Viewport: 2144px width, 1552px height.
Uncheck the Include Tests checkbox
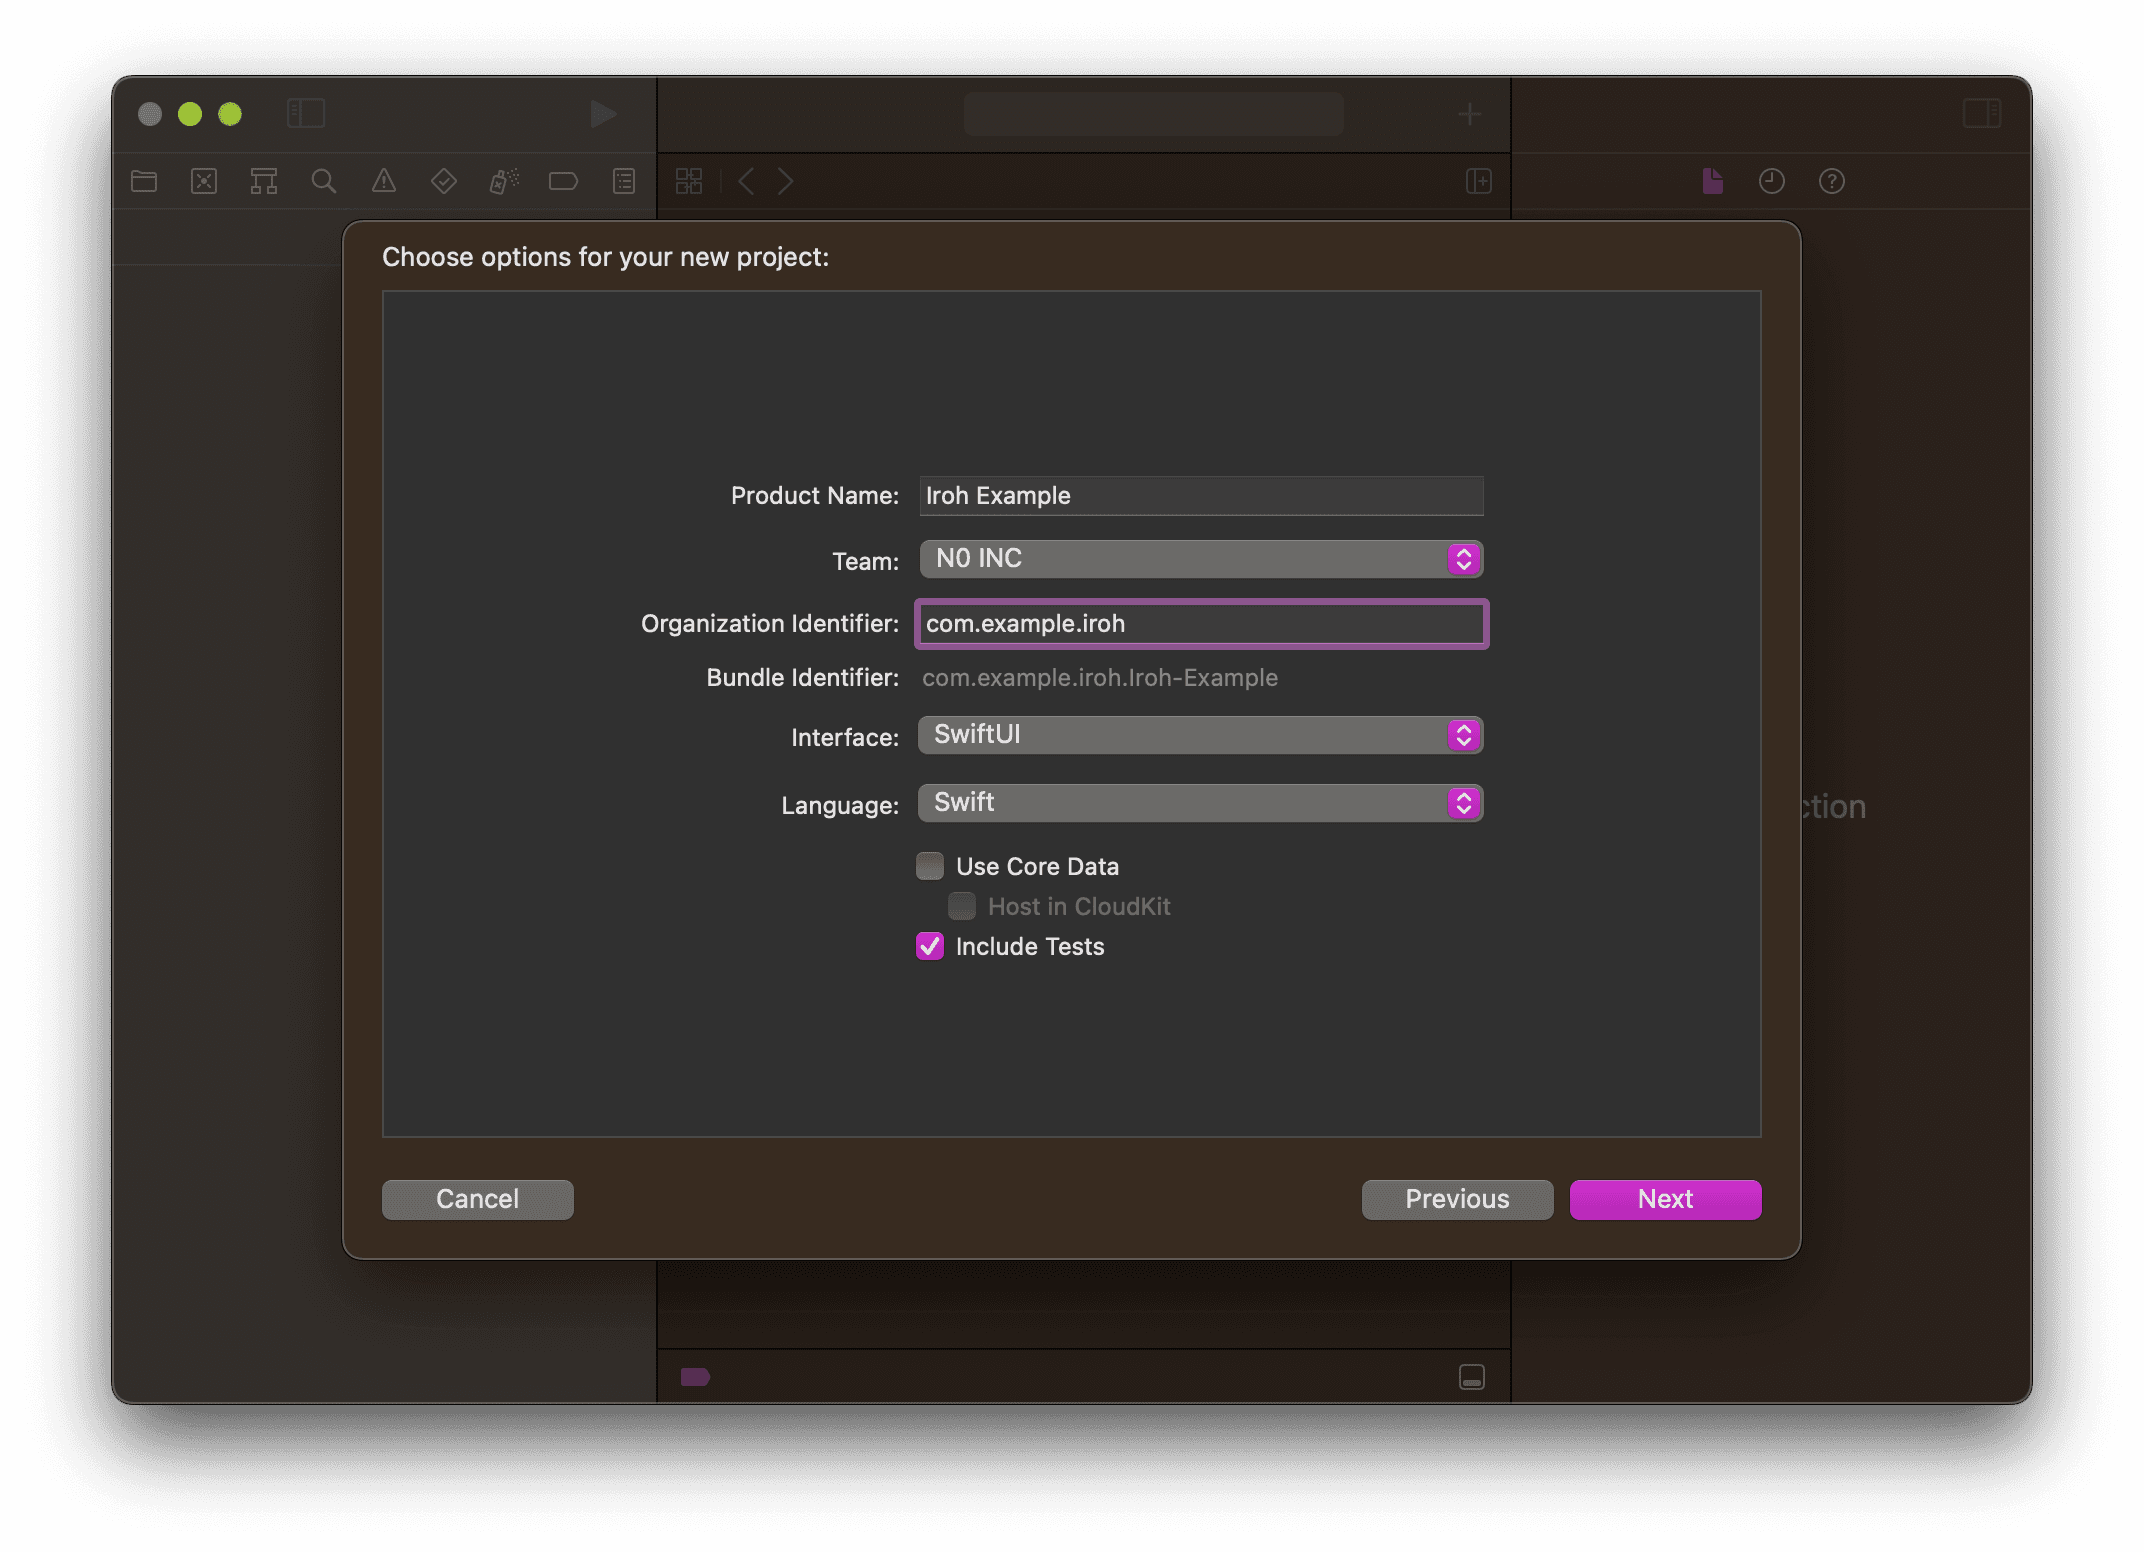tap(930, 946)
